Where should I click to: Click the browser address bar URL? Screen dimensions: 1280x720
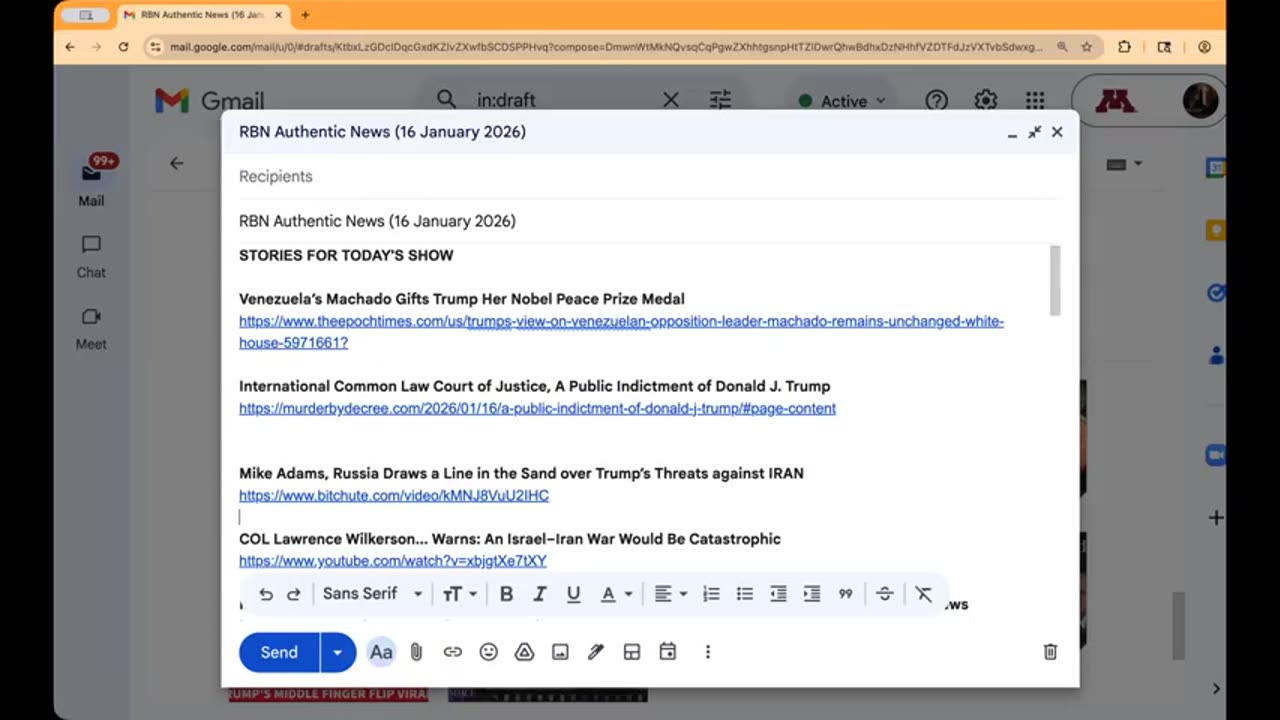pyautogui.click(x=605, y=47)
